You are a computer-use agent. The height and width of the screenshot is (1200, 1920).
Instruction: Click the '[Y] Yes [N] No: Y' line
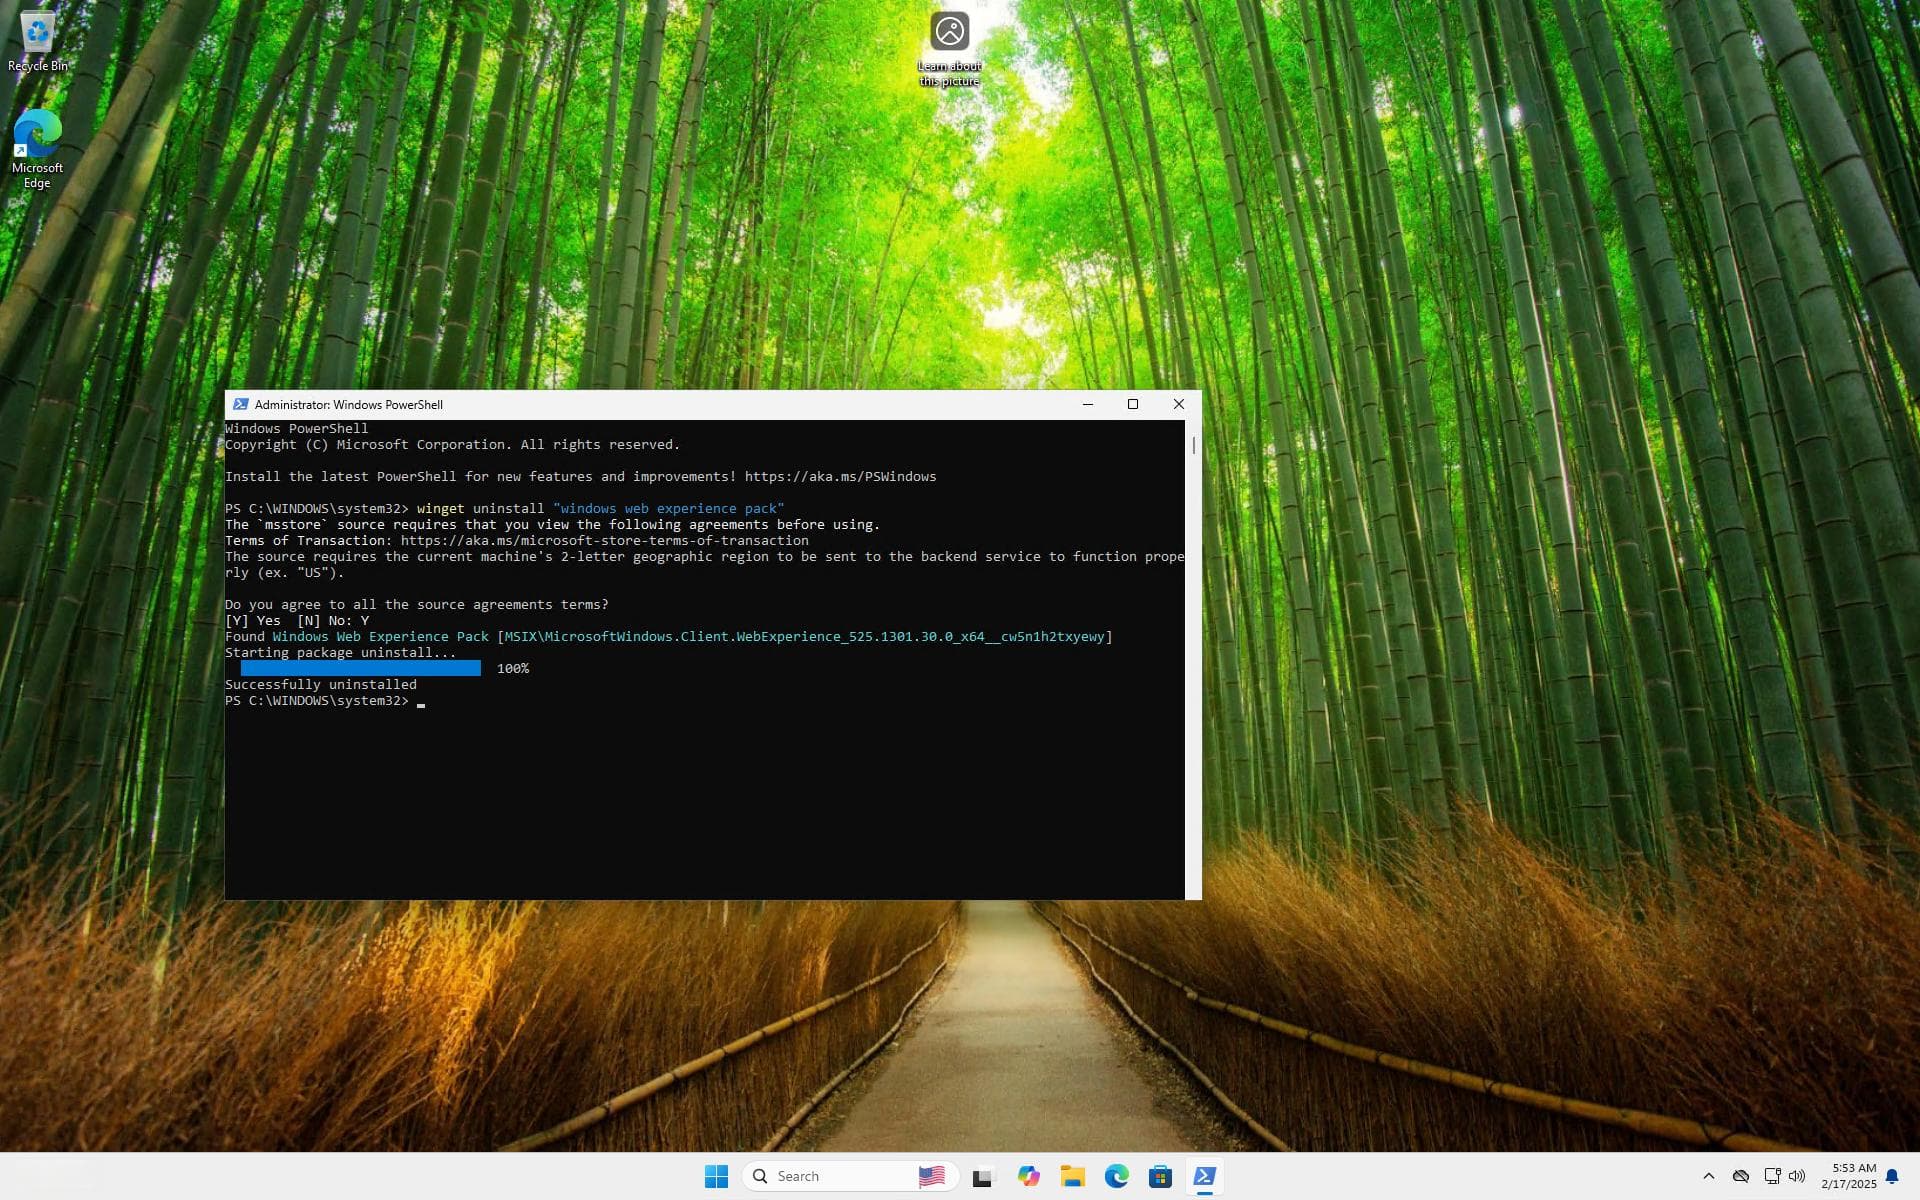click(x=296, y=620)
